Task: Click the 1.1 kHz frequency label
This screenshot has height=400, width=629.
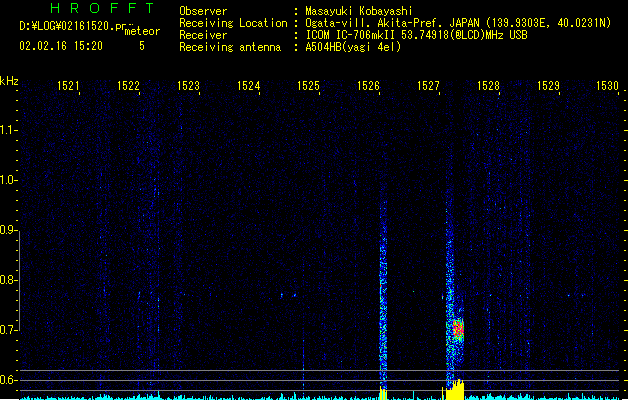Action: click(x=8, y=130)
